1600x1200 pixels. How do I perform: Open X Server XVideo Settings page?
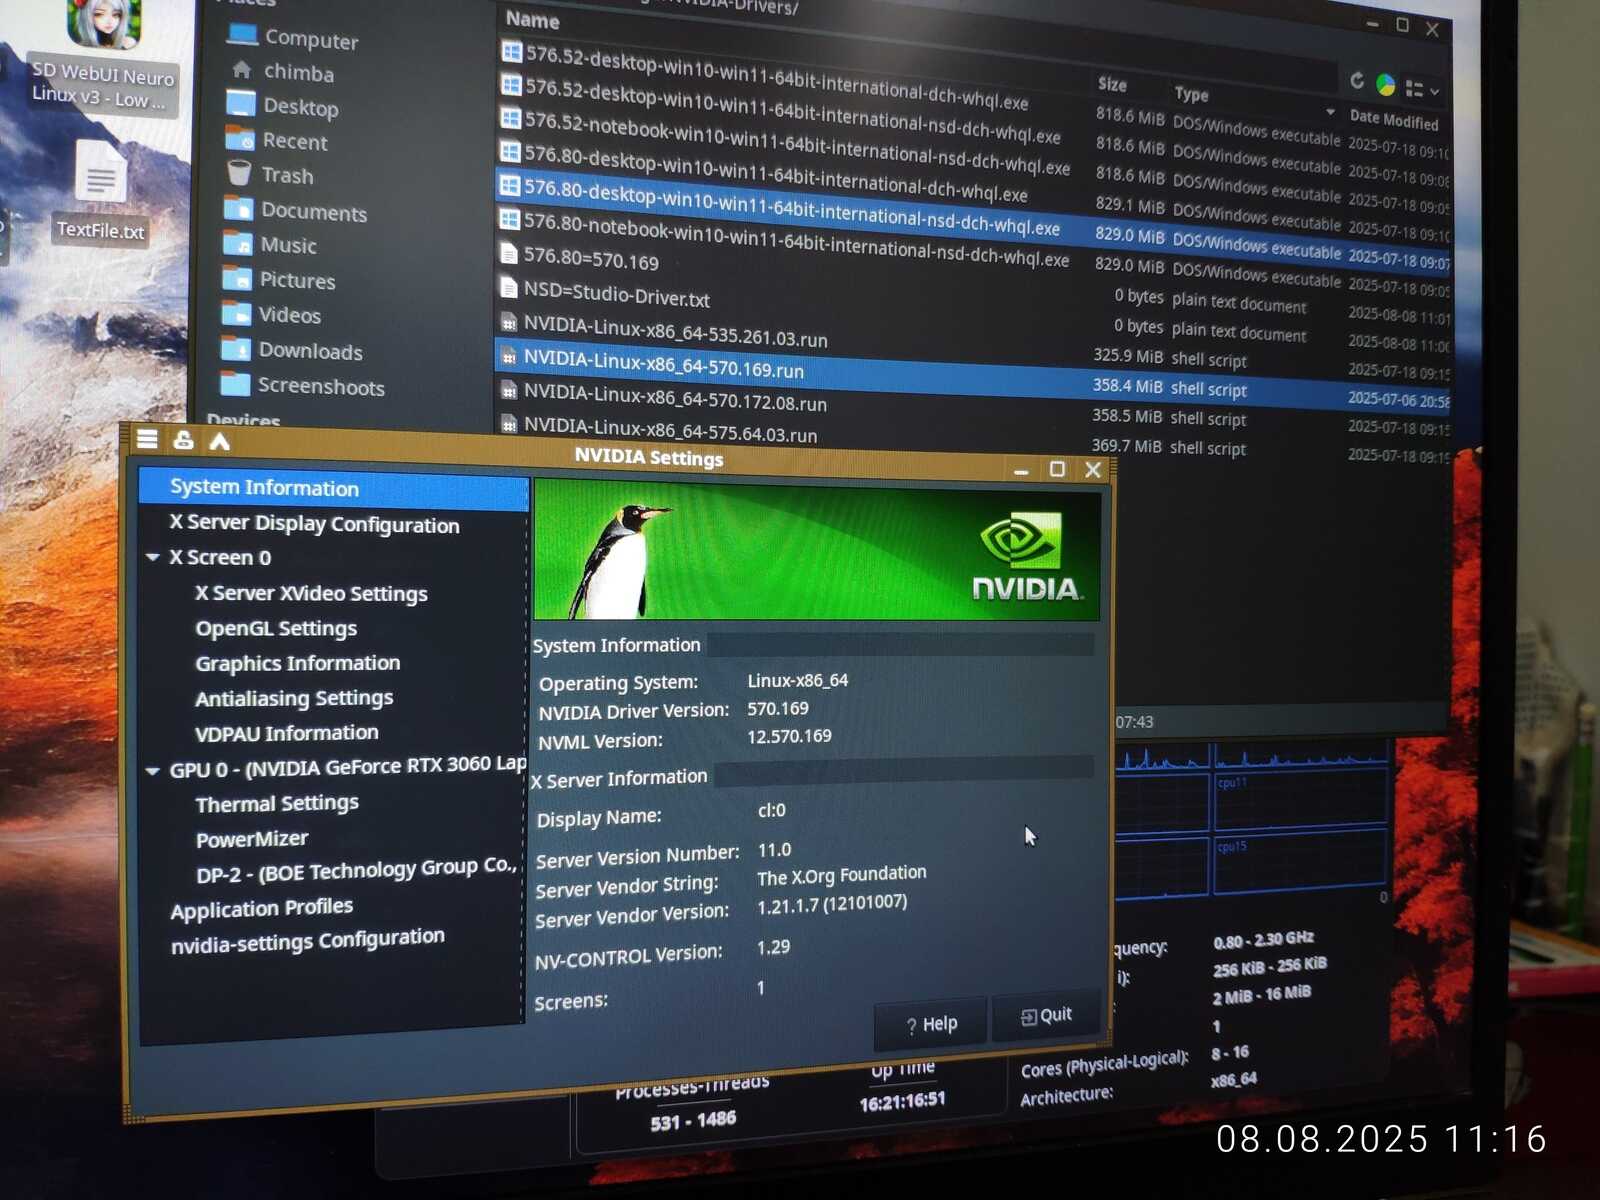311,593
